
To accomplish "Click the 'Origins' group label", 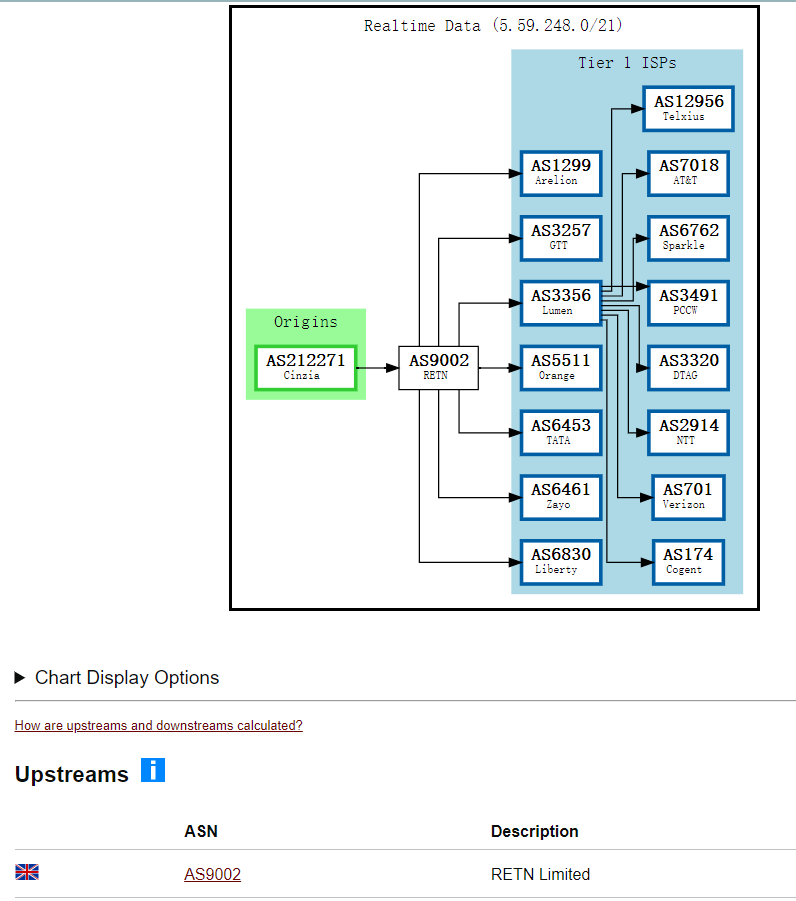I will tap(306, 322).
